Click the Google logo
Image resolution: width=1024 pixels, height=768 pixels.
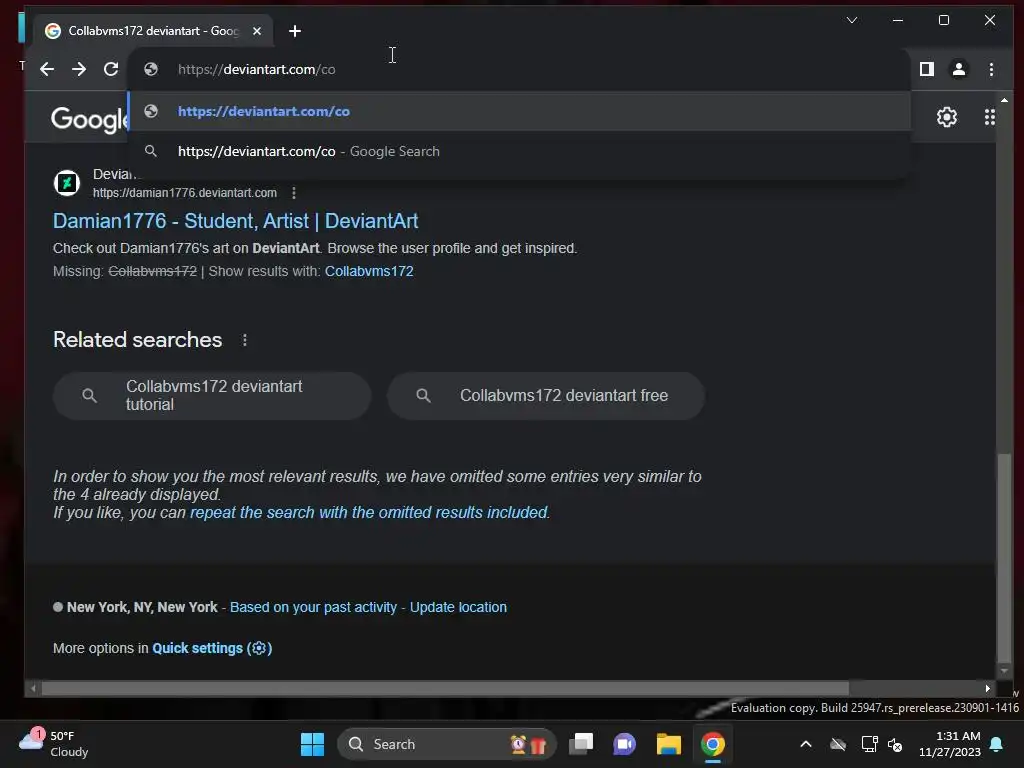click(89, 120)
